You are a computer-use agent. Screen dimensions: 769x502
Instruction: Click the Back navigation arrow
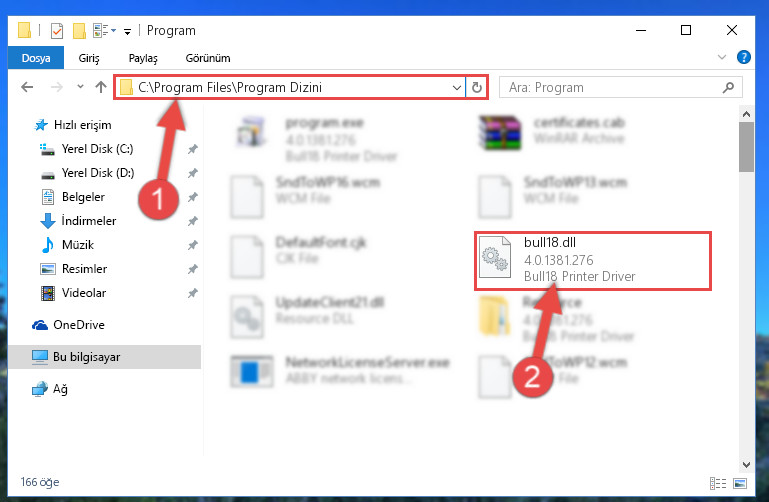pyautogui.click(x=27, y=87)
